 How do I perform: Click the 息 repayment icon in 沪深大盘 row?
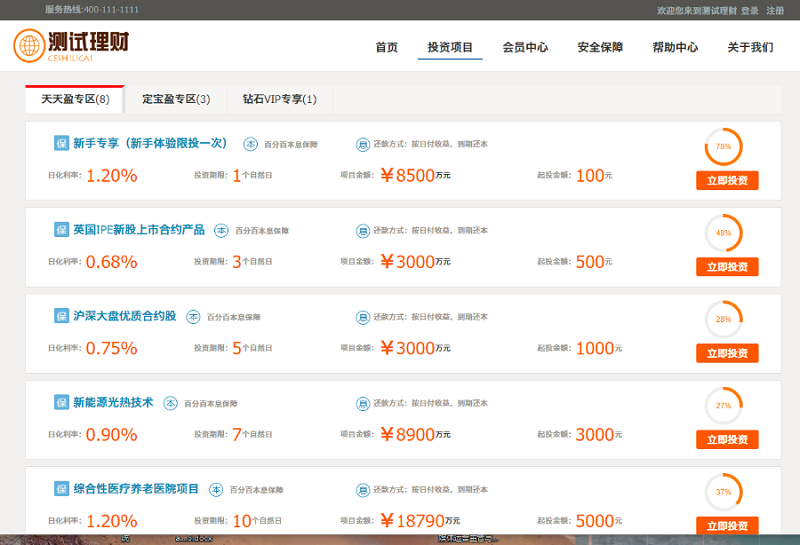pyautogui.click(x=362, y=317)
